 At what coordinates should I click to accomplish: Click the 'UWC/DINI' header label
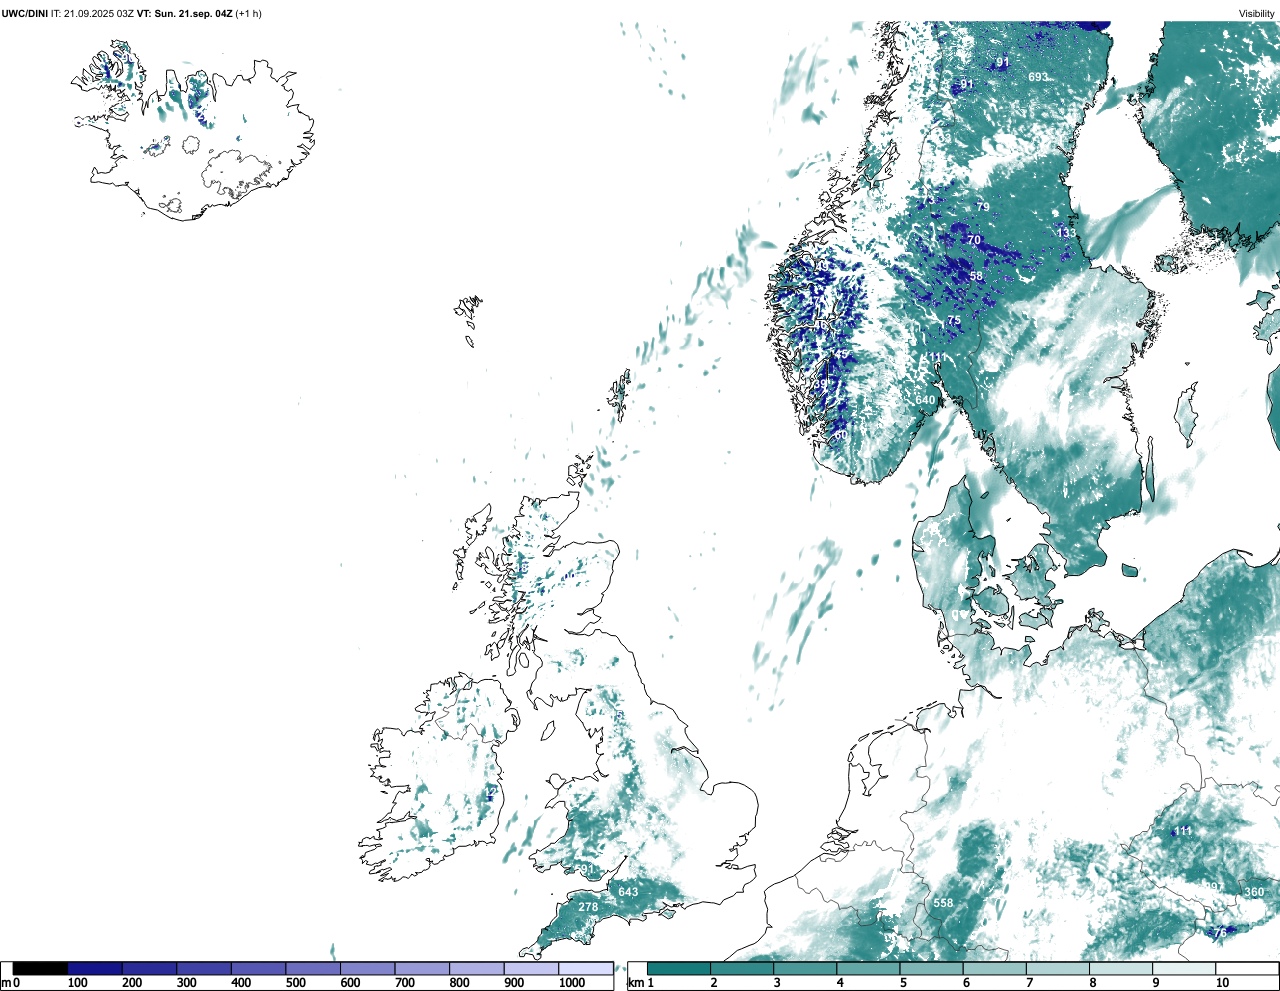(x=24, y=14)
